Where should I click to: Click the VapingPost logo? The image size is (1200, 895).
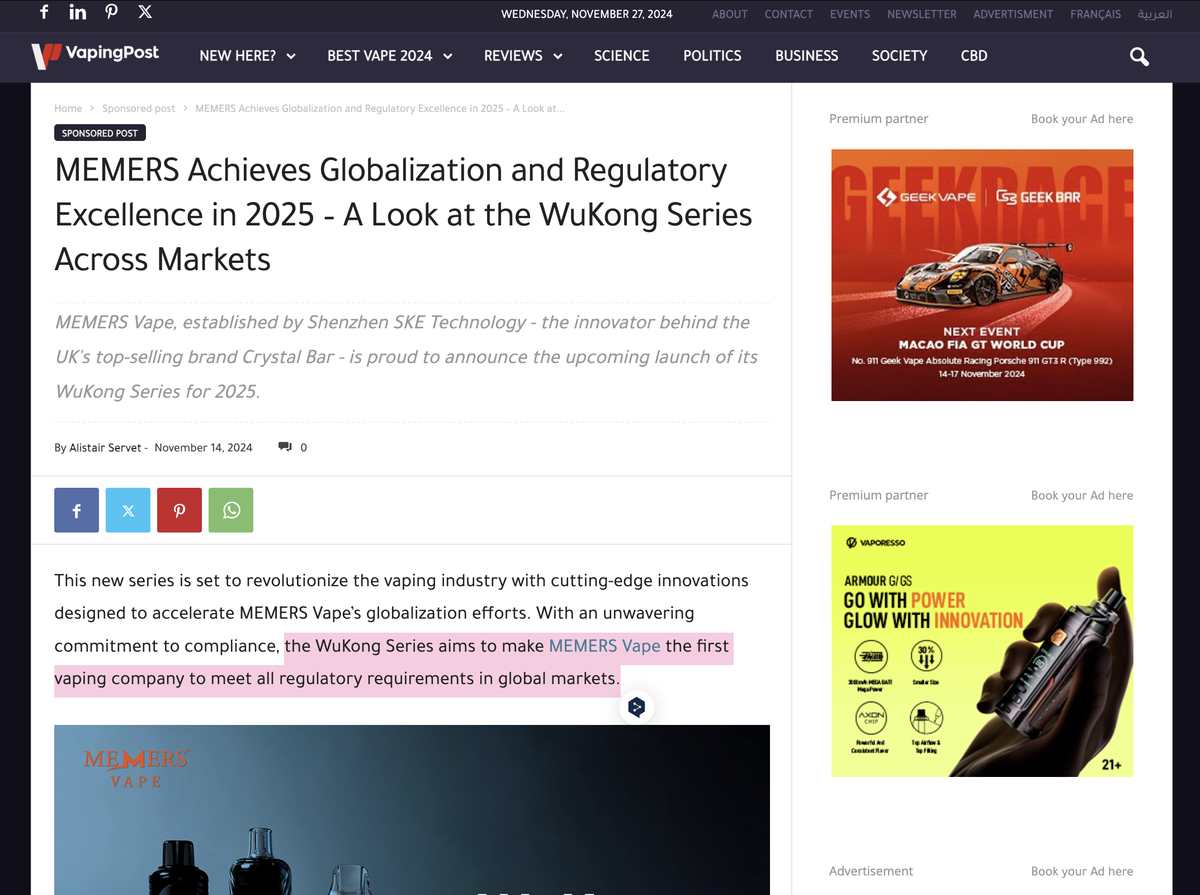(95, 55)
